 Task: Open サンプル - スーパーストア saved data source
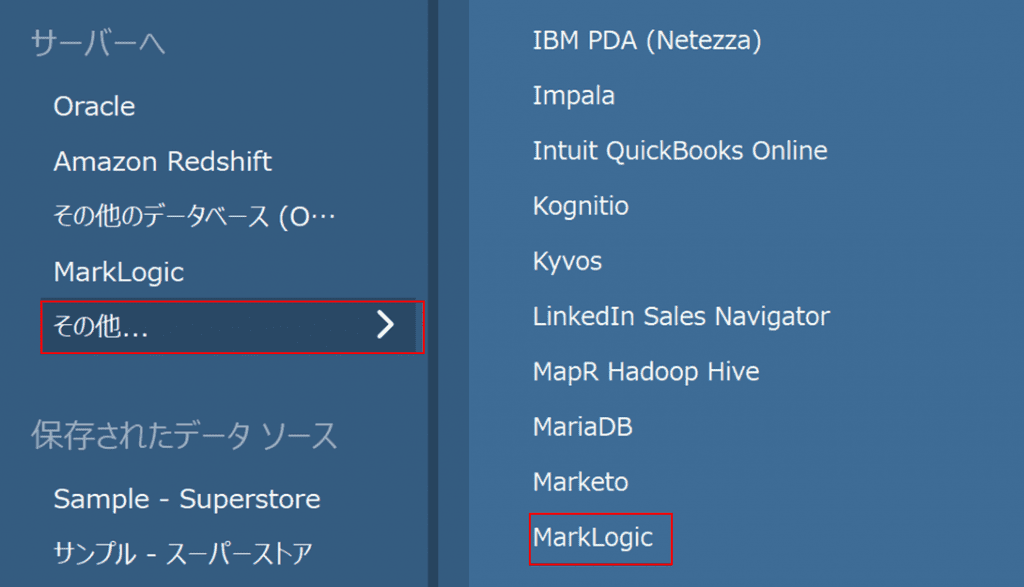point(183,552)
